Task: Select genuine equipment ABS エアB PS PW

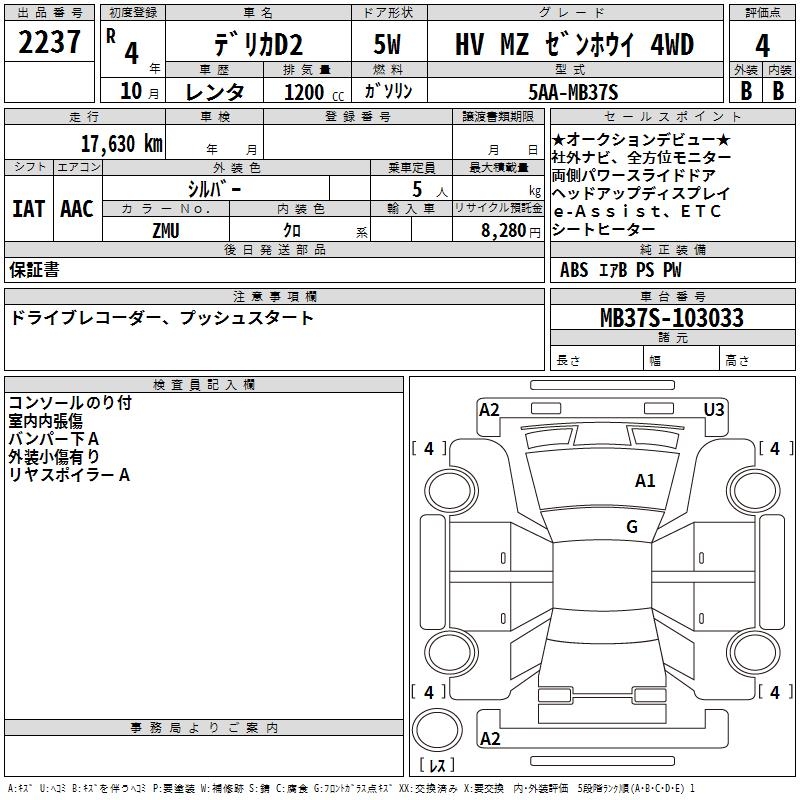Action: click(x=620, y=270)
